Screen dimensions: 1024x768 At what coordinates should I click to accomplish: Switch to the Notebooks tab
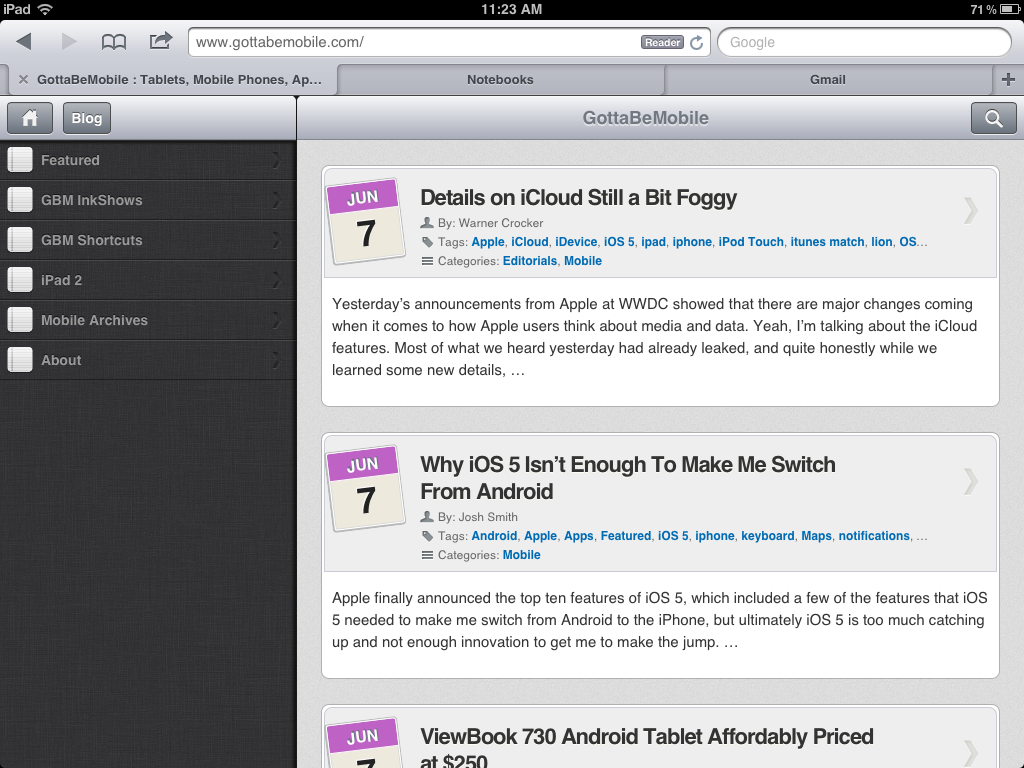click(x=500, y=80)
